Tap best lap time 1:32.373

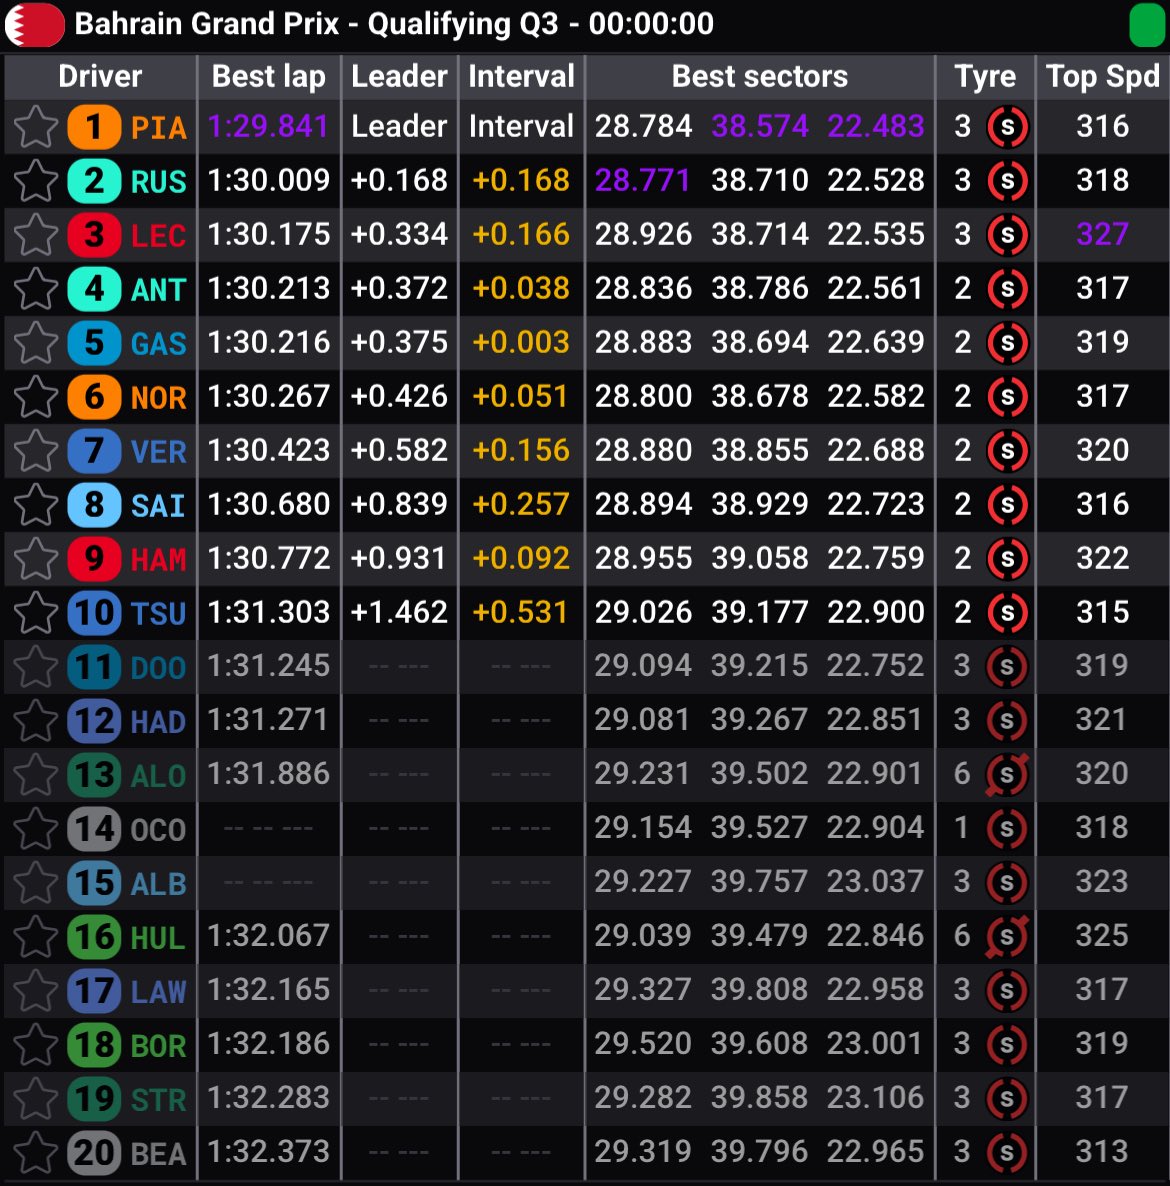(x=268, y=1151)
